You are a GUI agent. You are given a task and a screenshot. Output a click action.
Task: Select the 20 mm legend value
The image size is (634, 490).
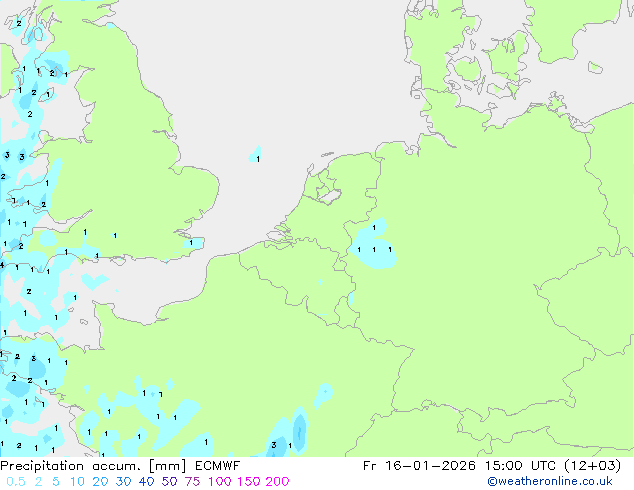tap(100, 482)
